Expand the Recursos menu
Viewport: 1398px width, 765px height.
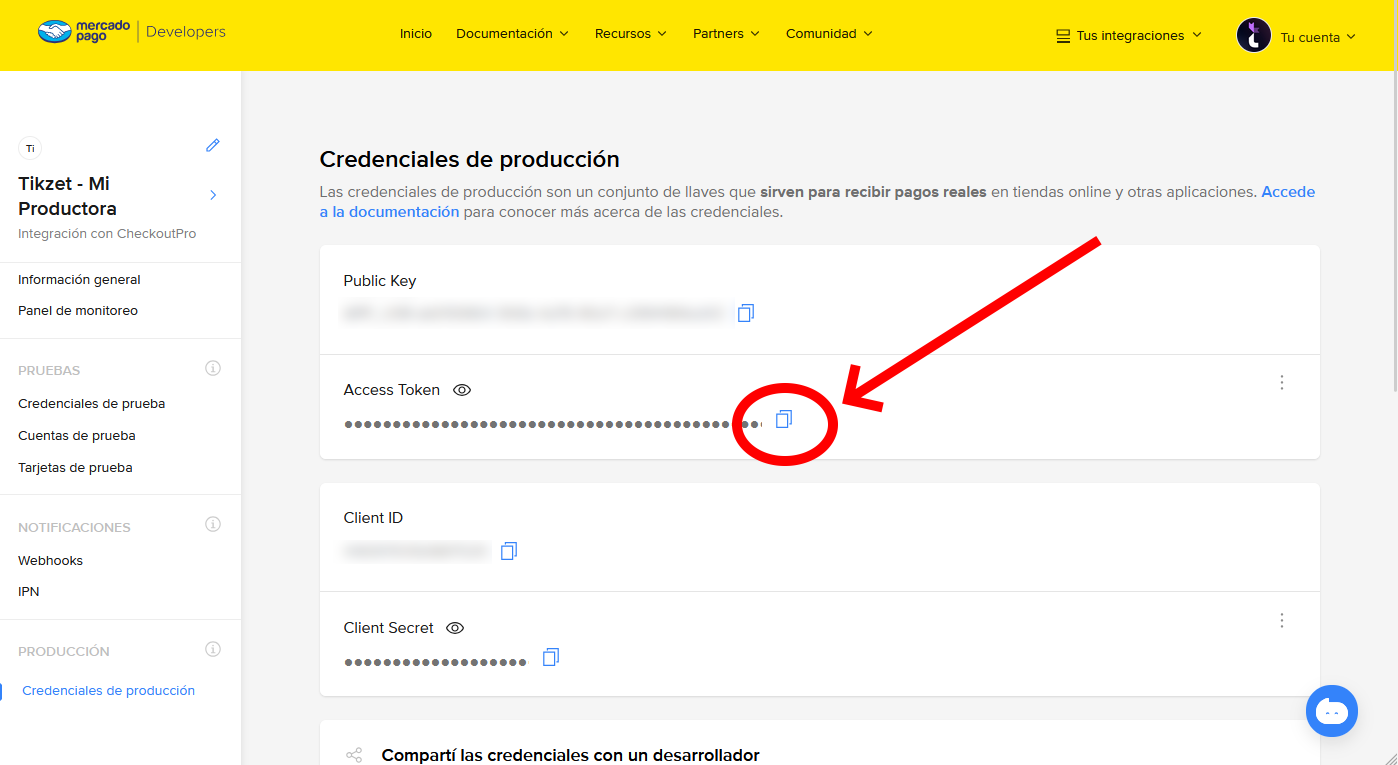(x=630, y=33)
